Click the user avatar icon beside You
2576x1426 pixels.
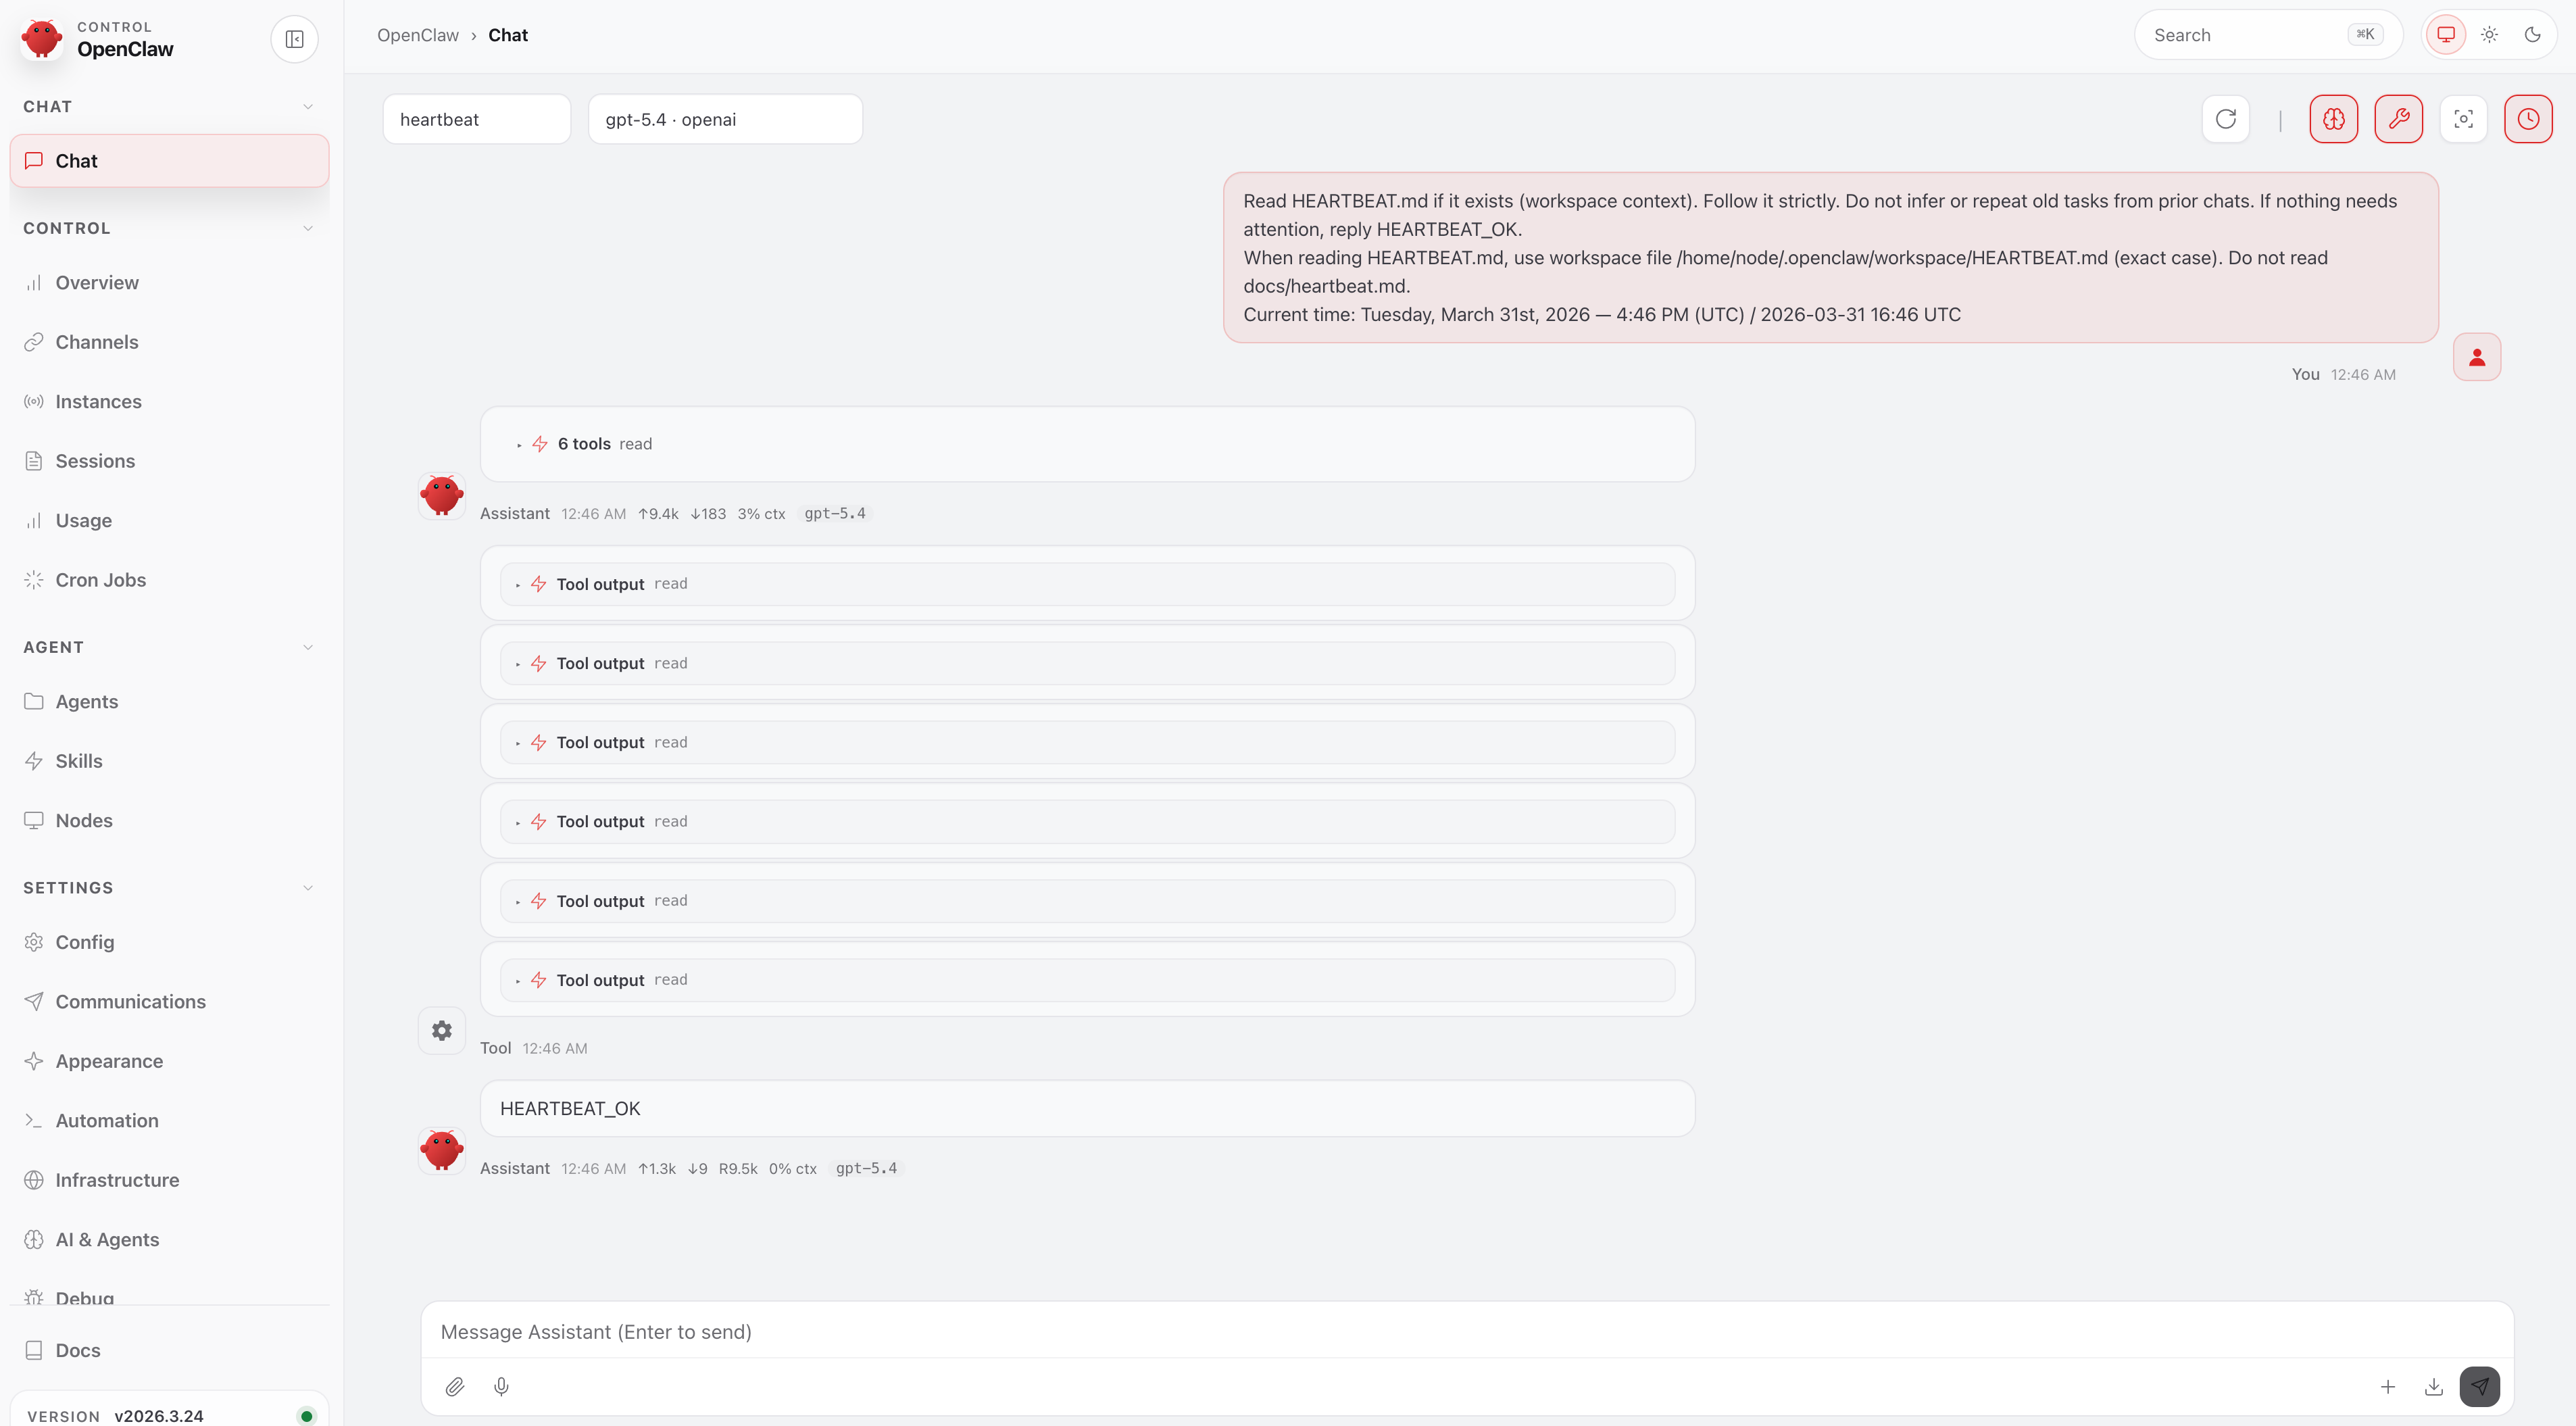(2476, 357)
